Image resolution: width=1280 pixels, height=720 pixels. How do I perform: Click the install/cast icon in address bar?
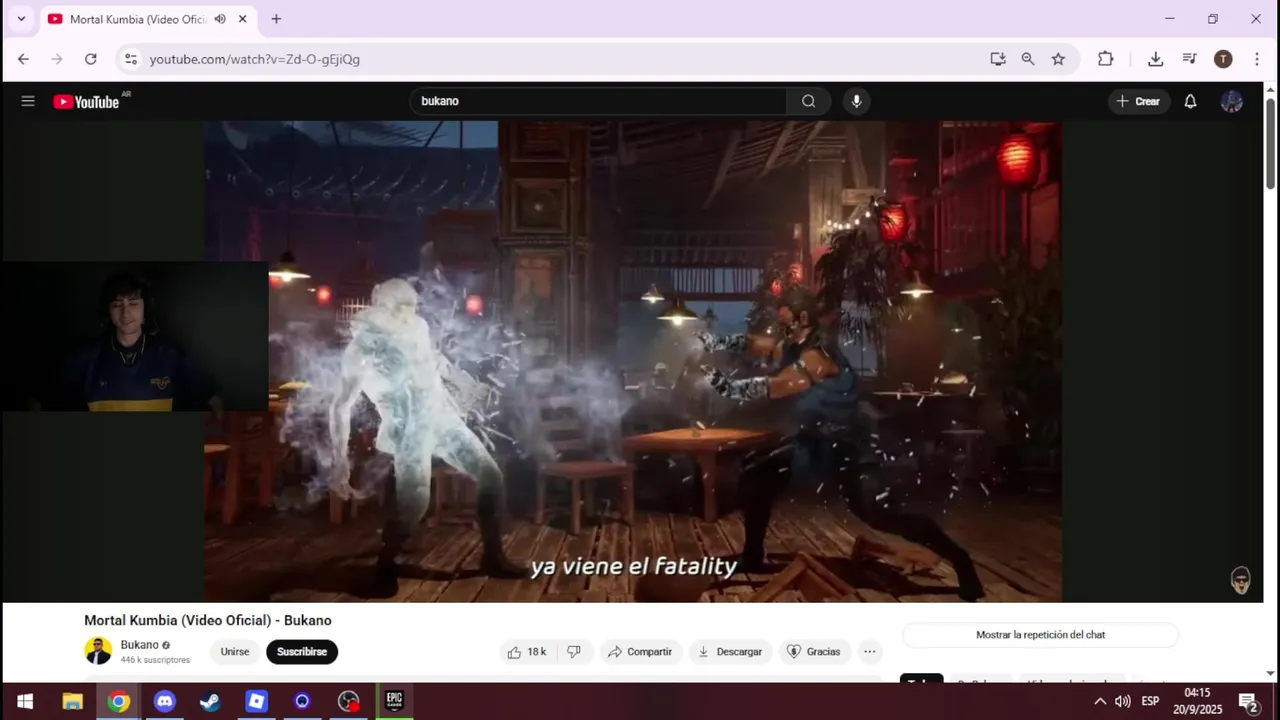point(997,59)
